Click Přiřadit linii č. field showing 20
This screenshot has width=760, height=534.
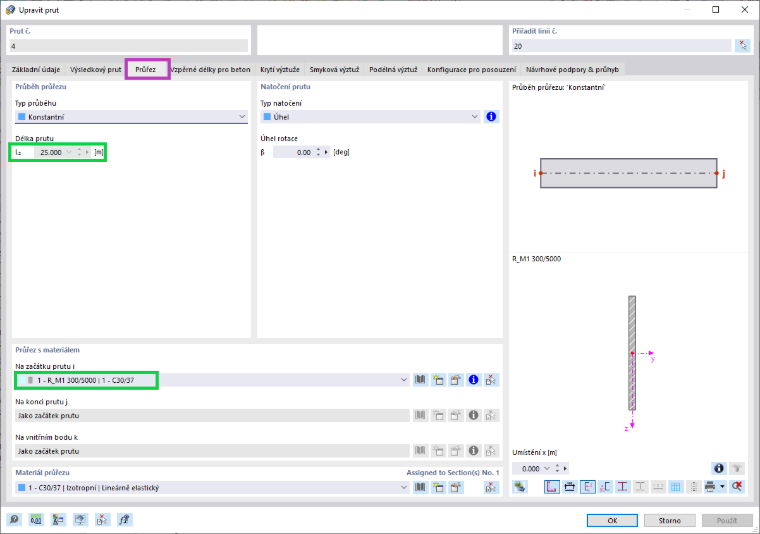click(621, 46)
